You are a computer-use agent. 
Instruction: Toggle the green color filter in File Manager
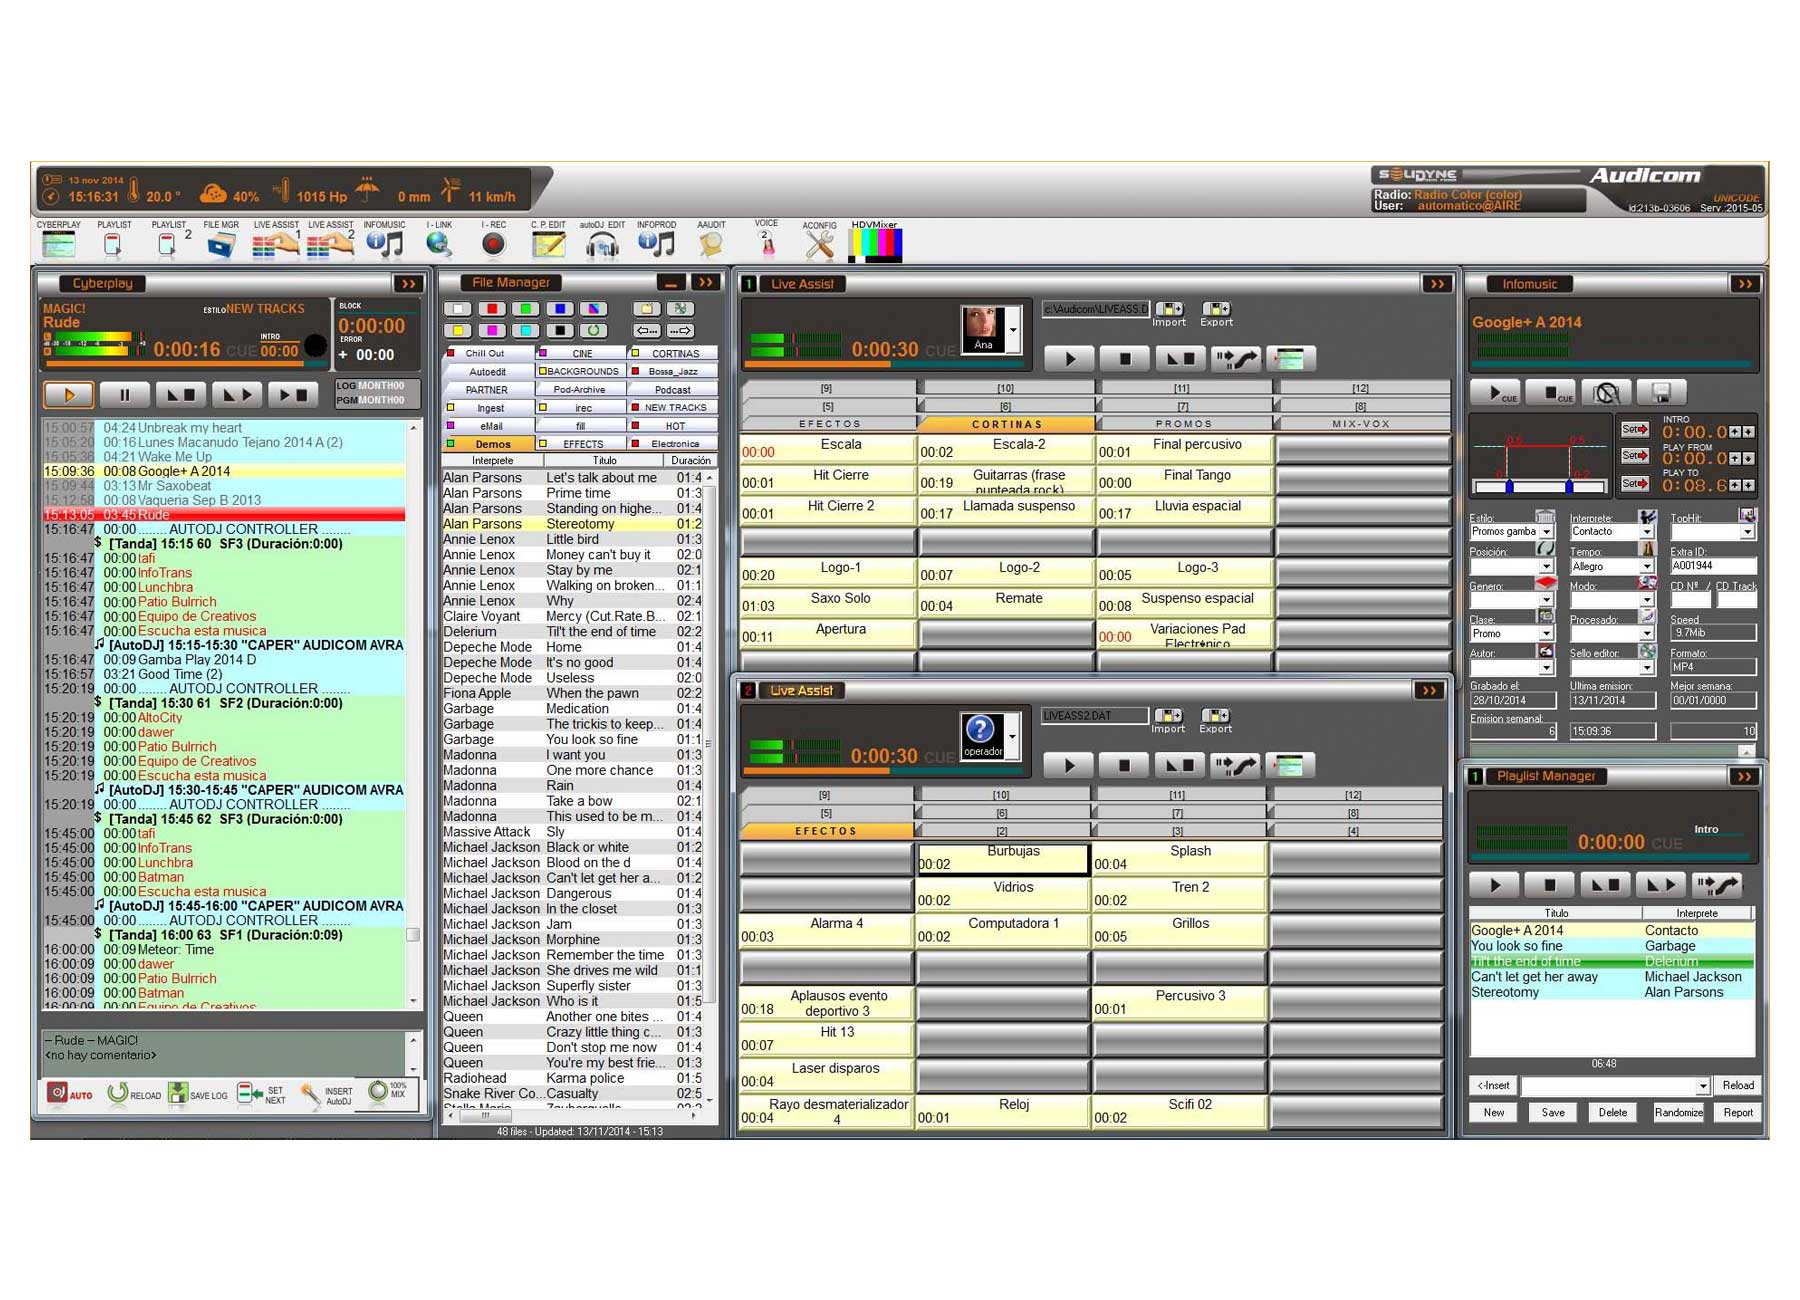click(x=526, y=309)
